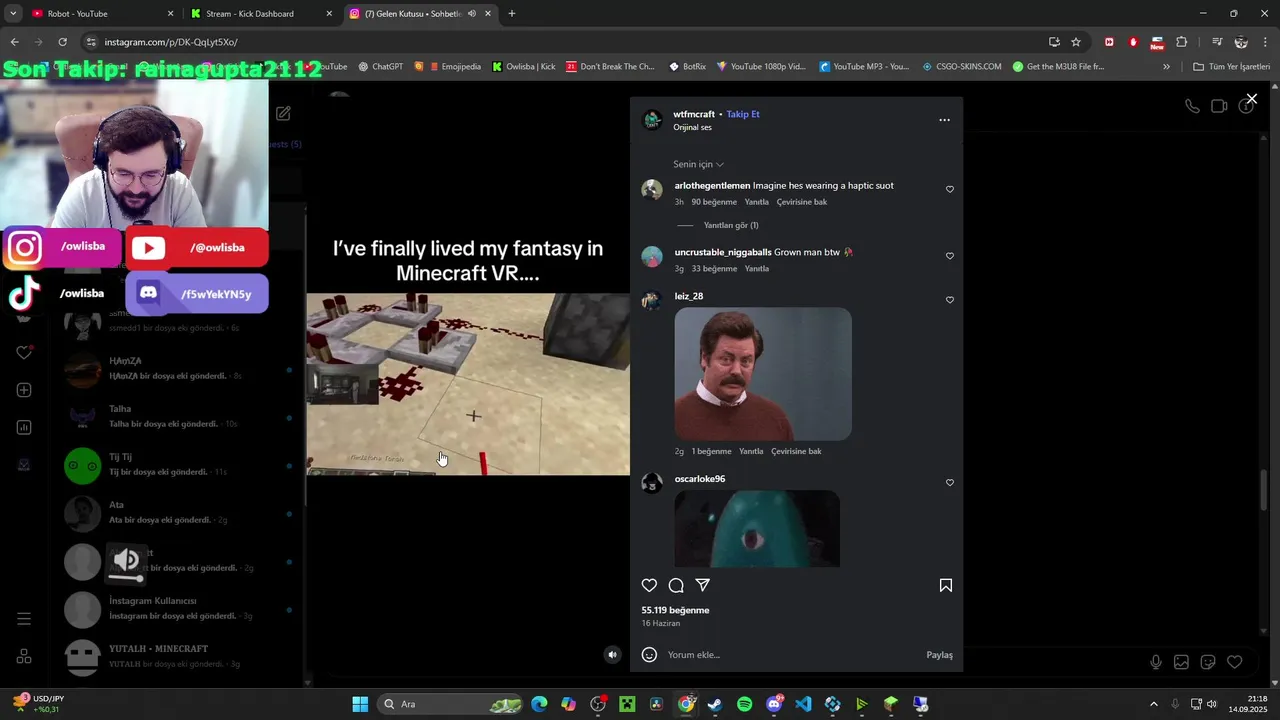Click the 55.119 beğenme likes count

[675, 610]
